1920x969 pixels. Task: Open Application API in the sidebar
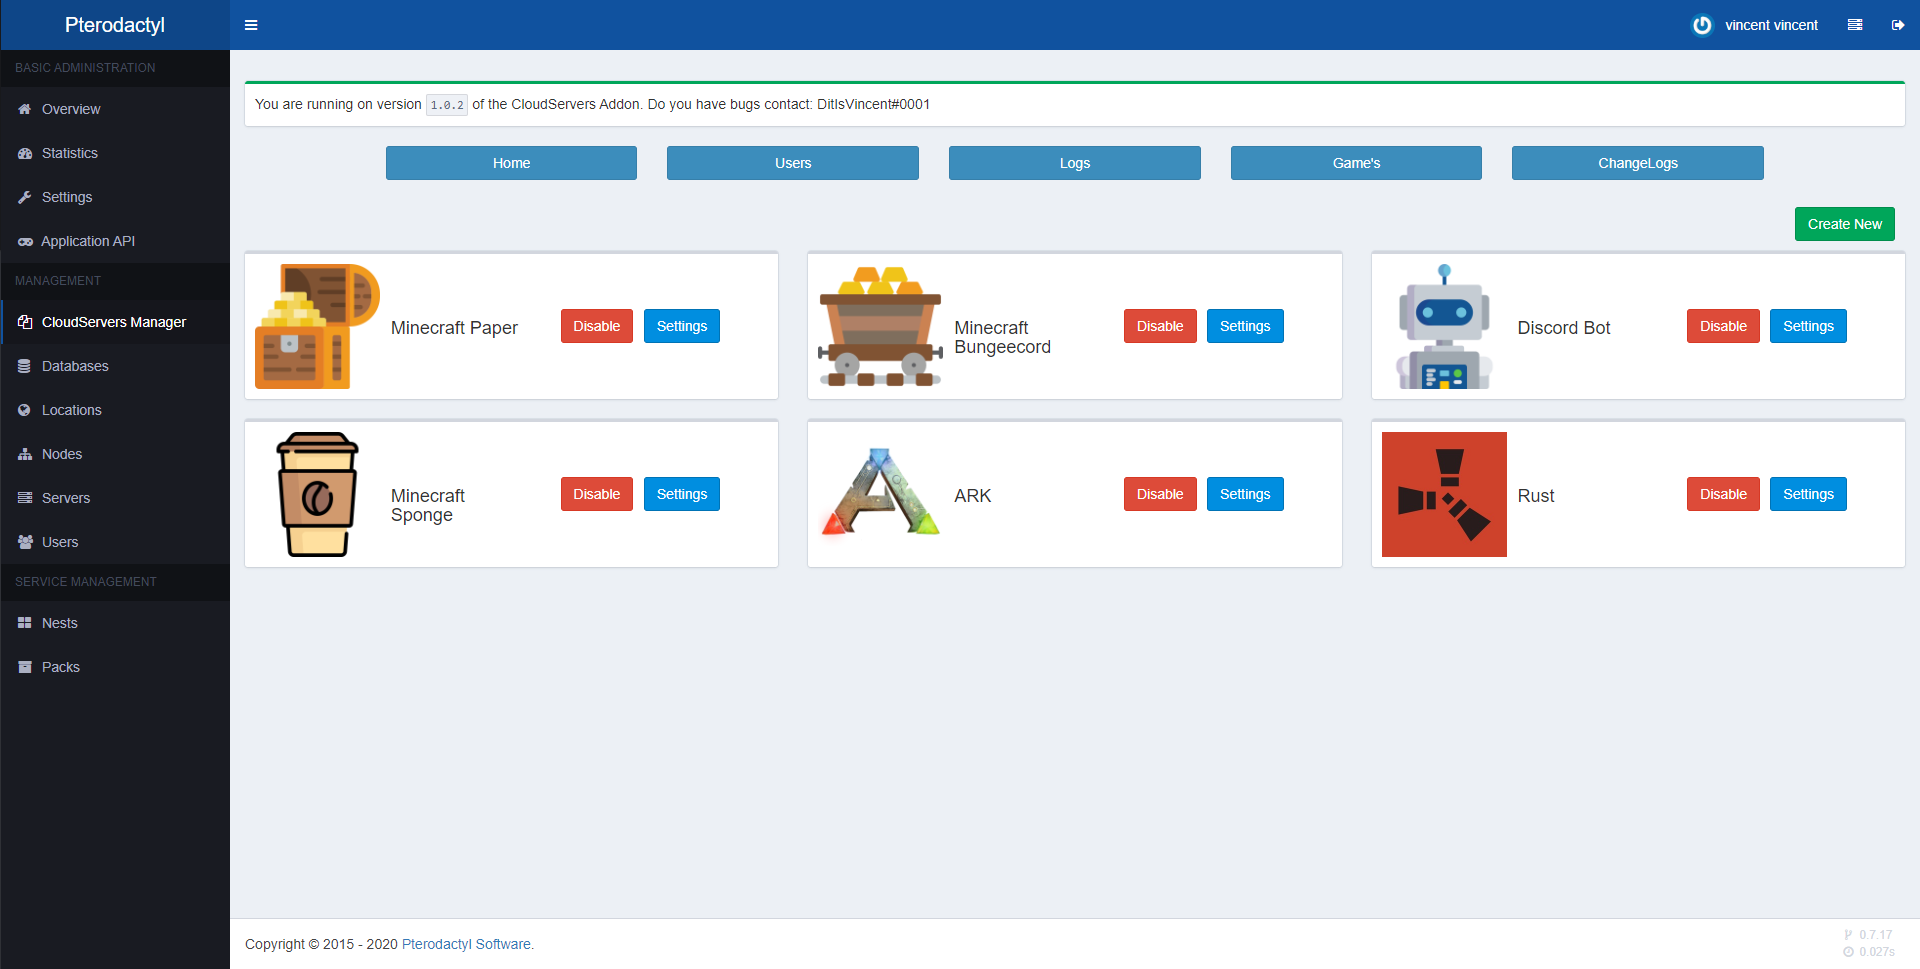click(x=88, y=241)
